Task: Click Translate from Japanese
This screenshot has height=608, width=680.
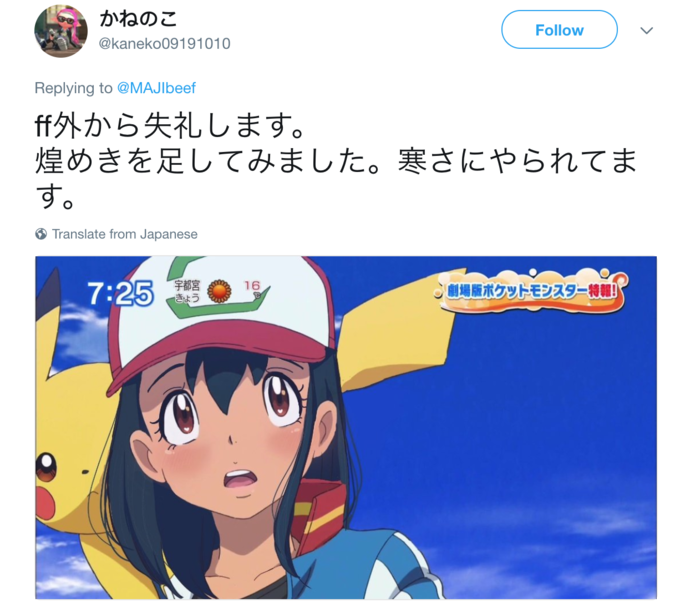Action: [x=125, y=234]
